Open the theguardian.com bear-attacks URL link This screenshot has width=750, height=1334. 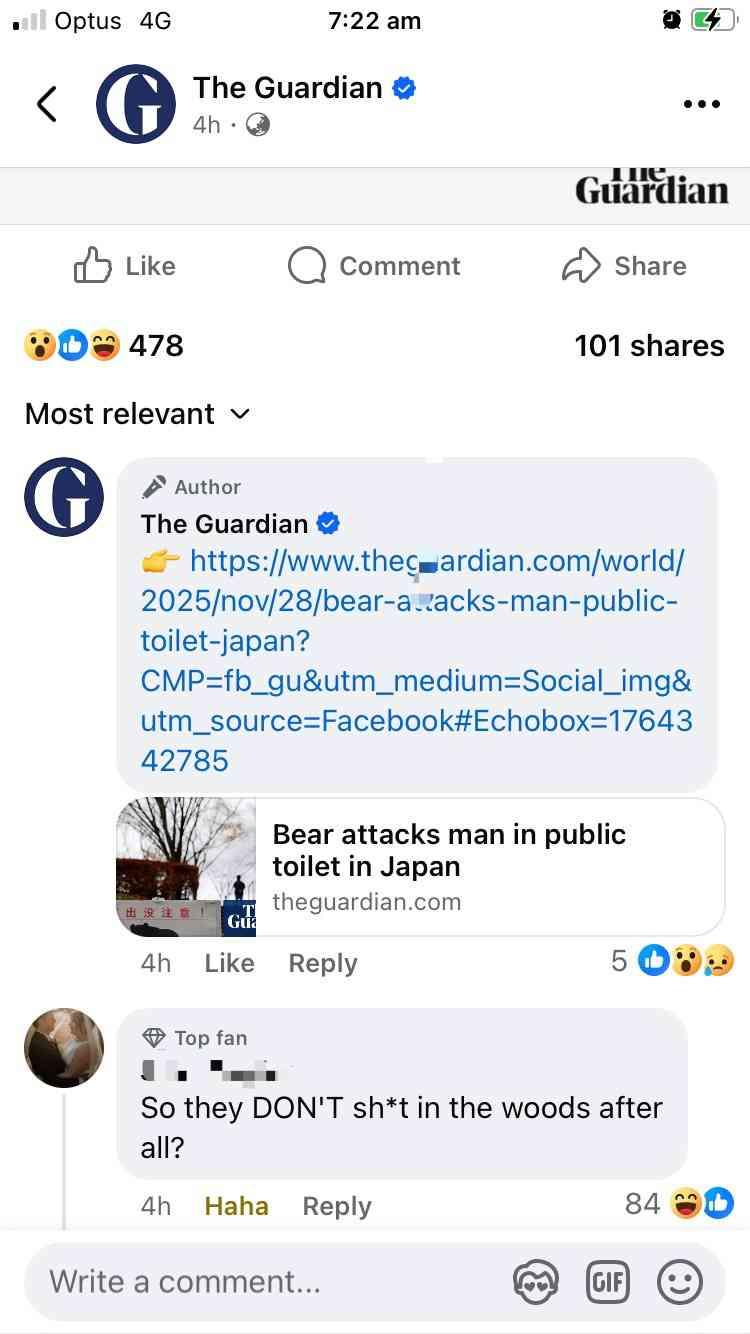pos(417,660)
